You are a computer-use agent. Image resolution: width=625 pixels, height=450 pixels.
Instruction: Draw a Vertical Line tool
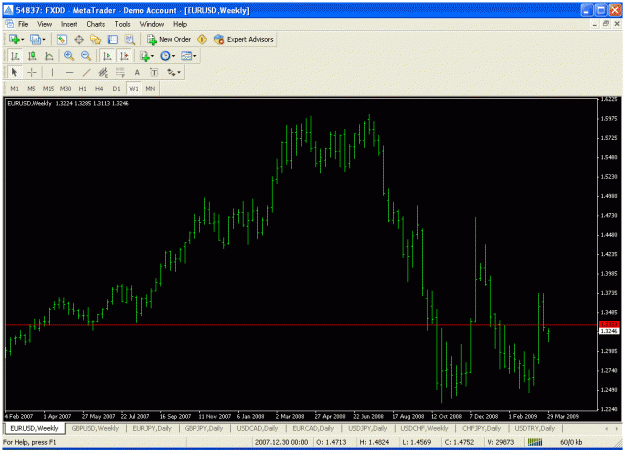pos(52,73)
